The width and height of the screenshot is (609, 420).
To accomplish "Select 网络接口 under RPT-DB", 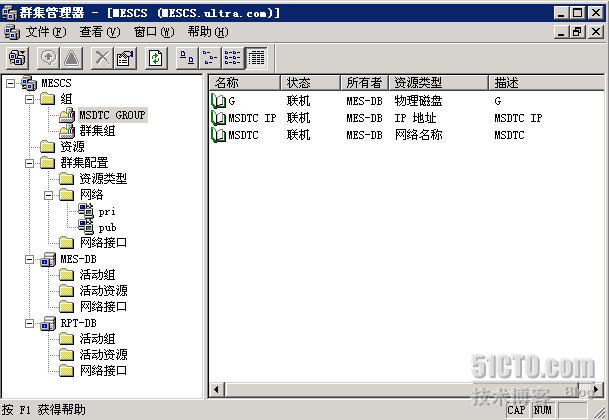I will (x=103, y=371).
